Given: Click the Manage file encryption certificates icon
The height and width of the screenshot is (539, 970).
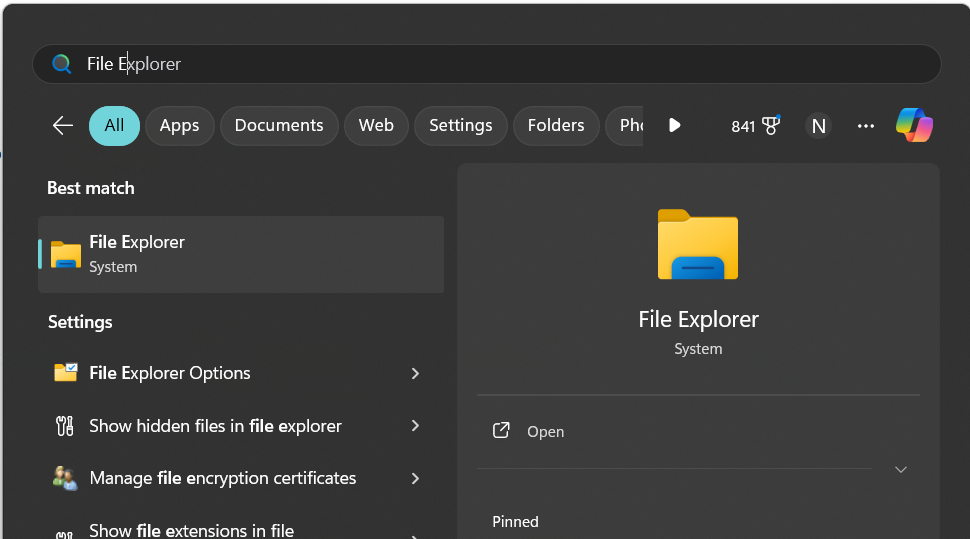Looking at the screenshot, I should pos(65,478).
